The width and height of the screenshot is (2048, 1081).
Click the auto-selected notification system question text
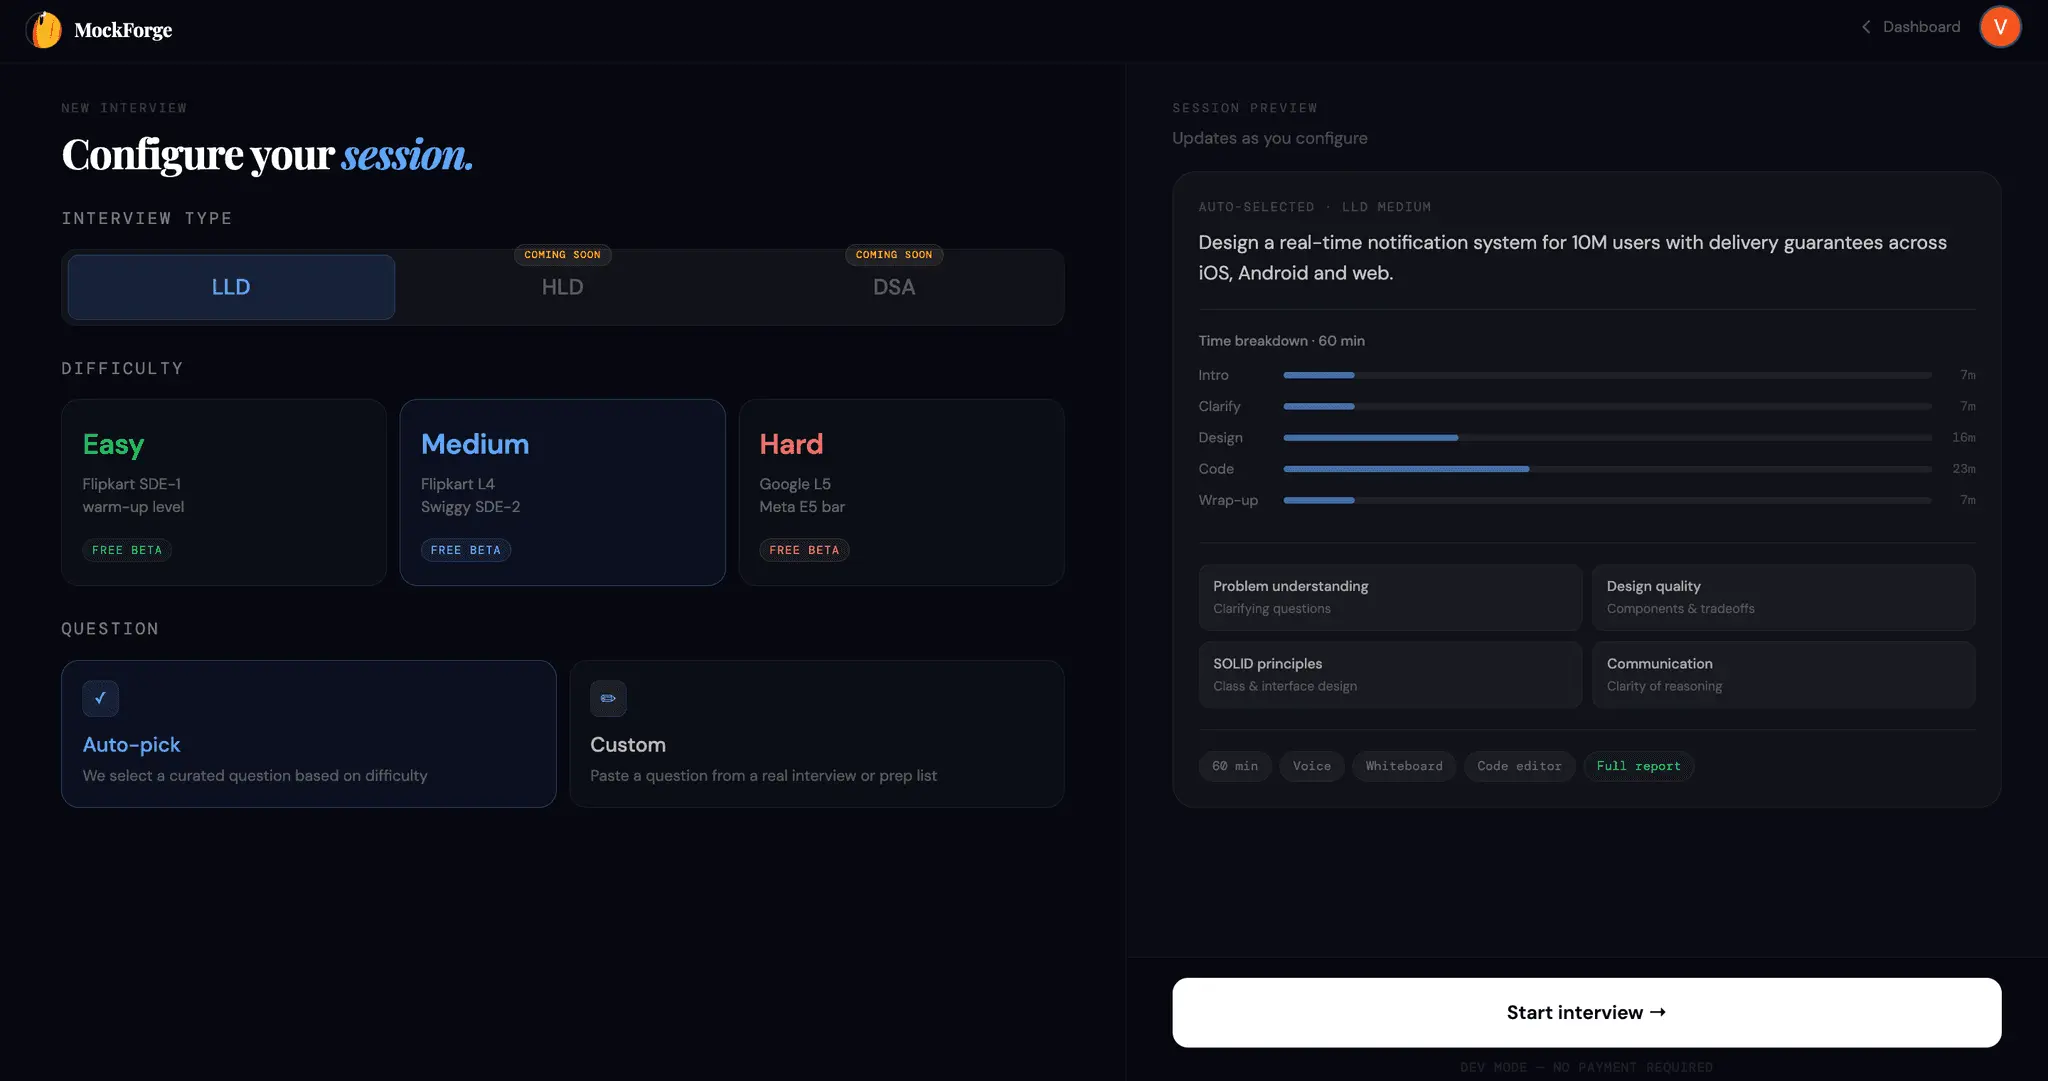pos(1573,257)
